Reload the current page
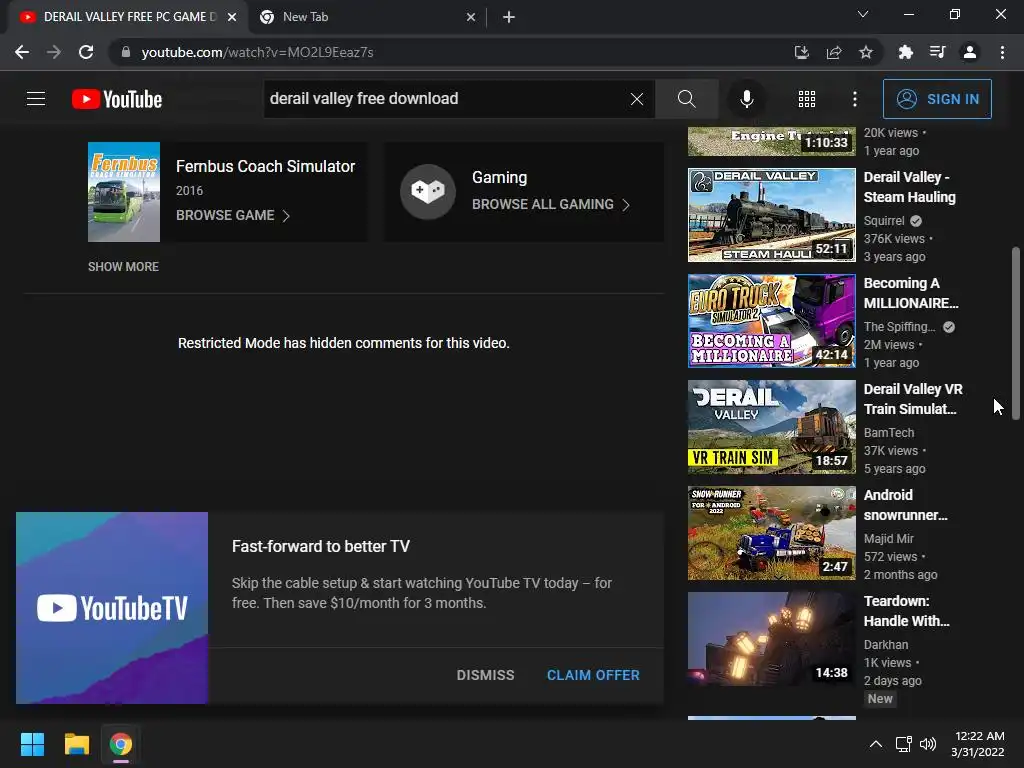The height and width of the screenshot is (768, 1024). [86, 52]
